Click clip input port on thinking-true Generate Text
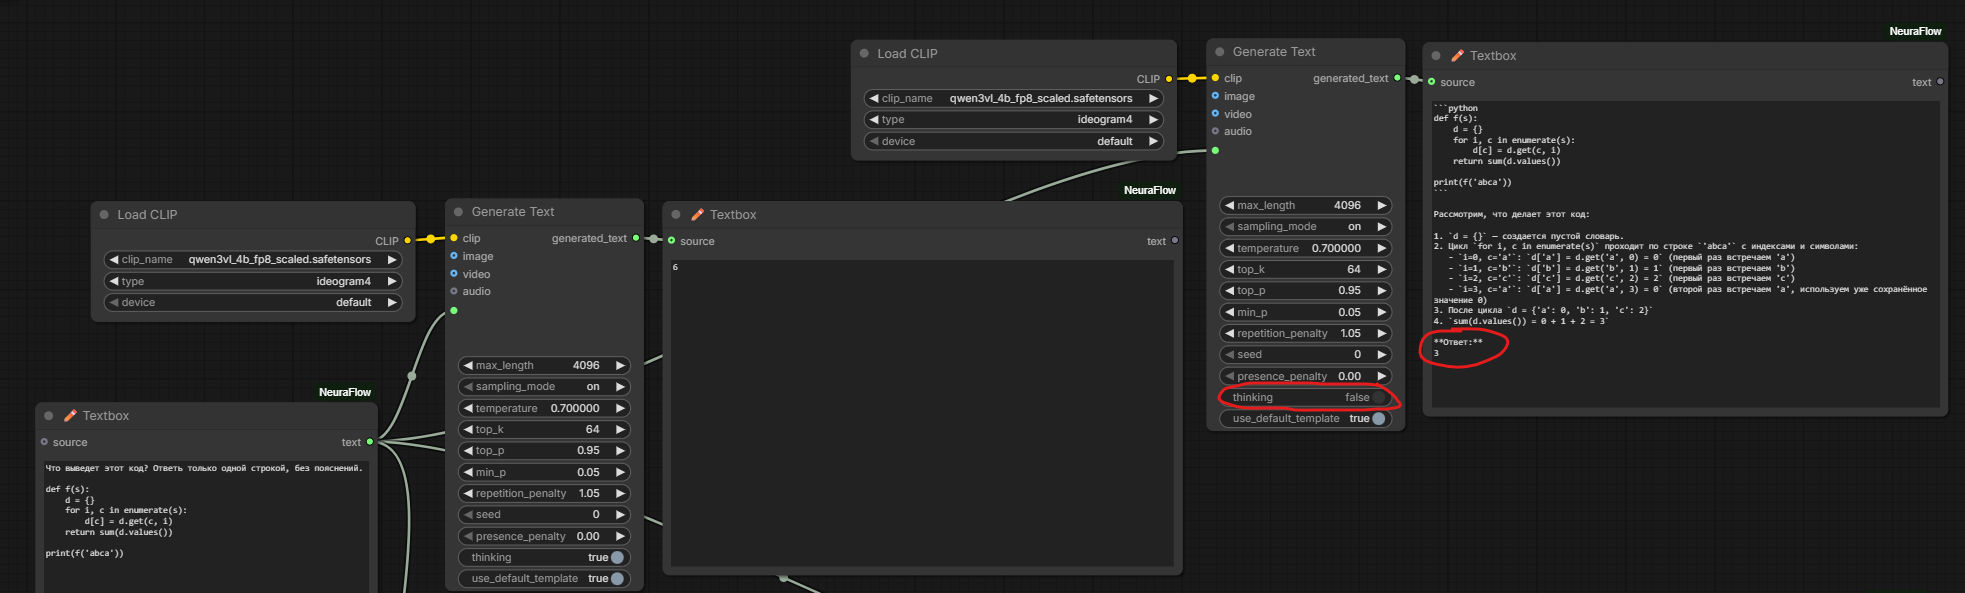Screen dimensions: 1965x593 (454, 238)
